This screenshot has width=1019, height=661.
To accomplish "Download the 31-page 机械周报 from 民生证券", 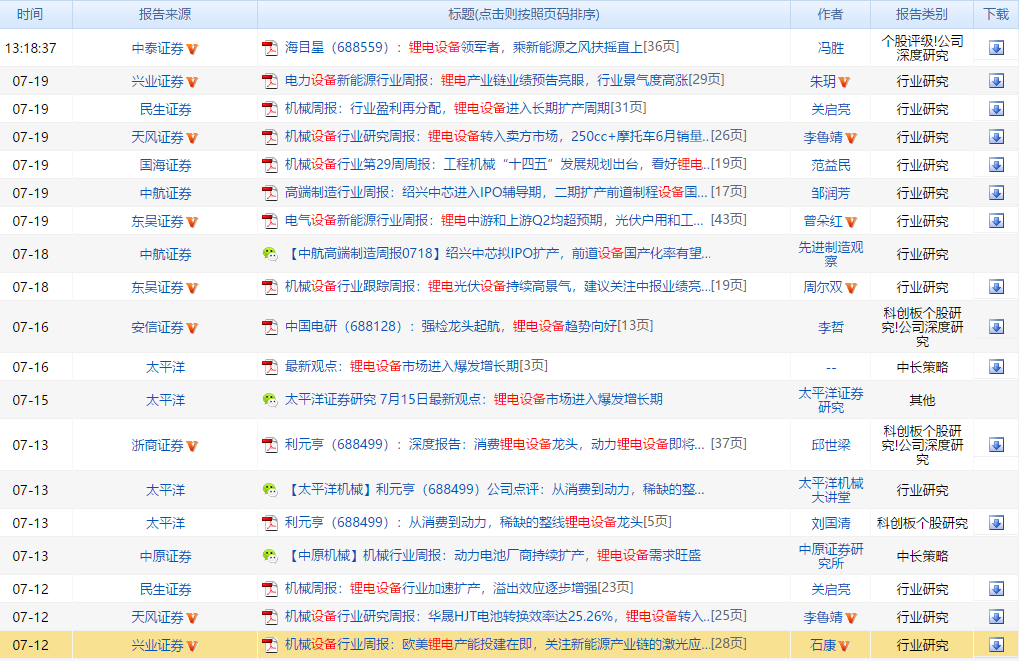I will click(996, 109).
